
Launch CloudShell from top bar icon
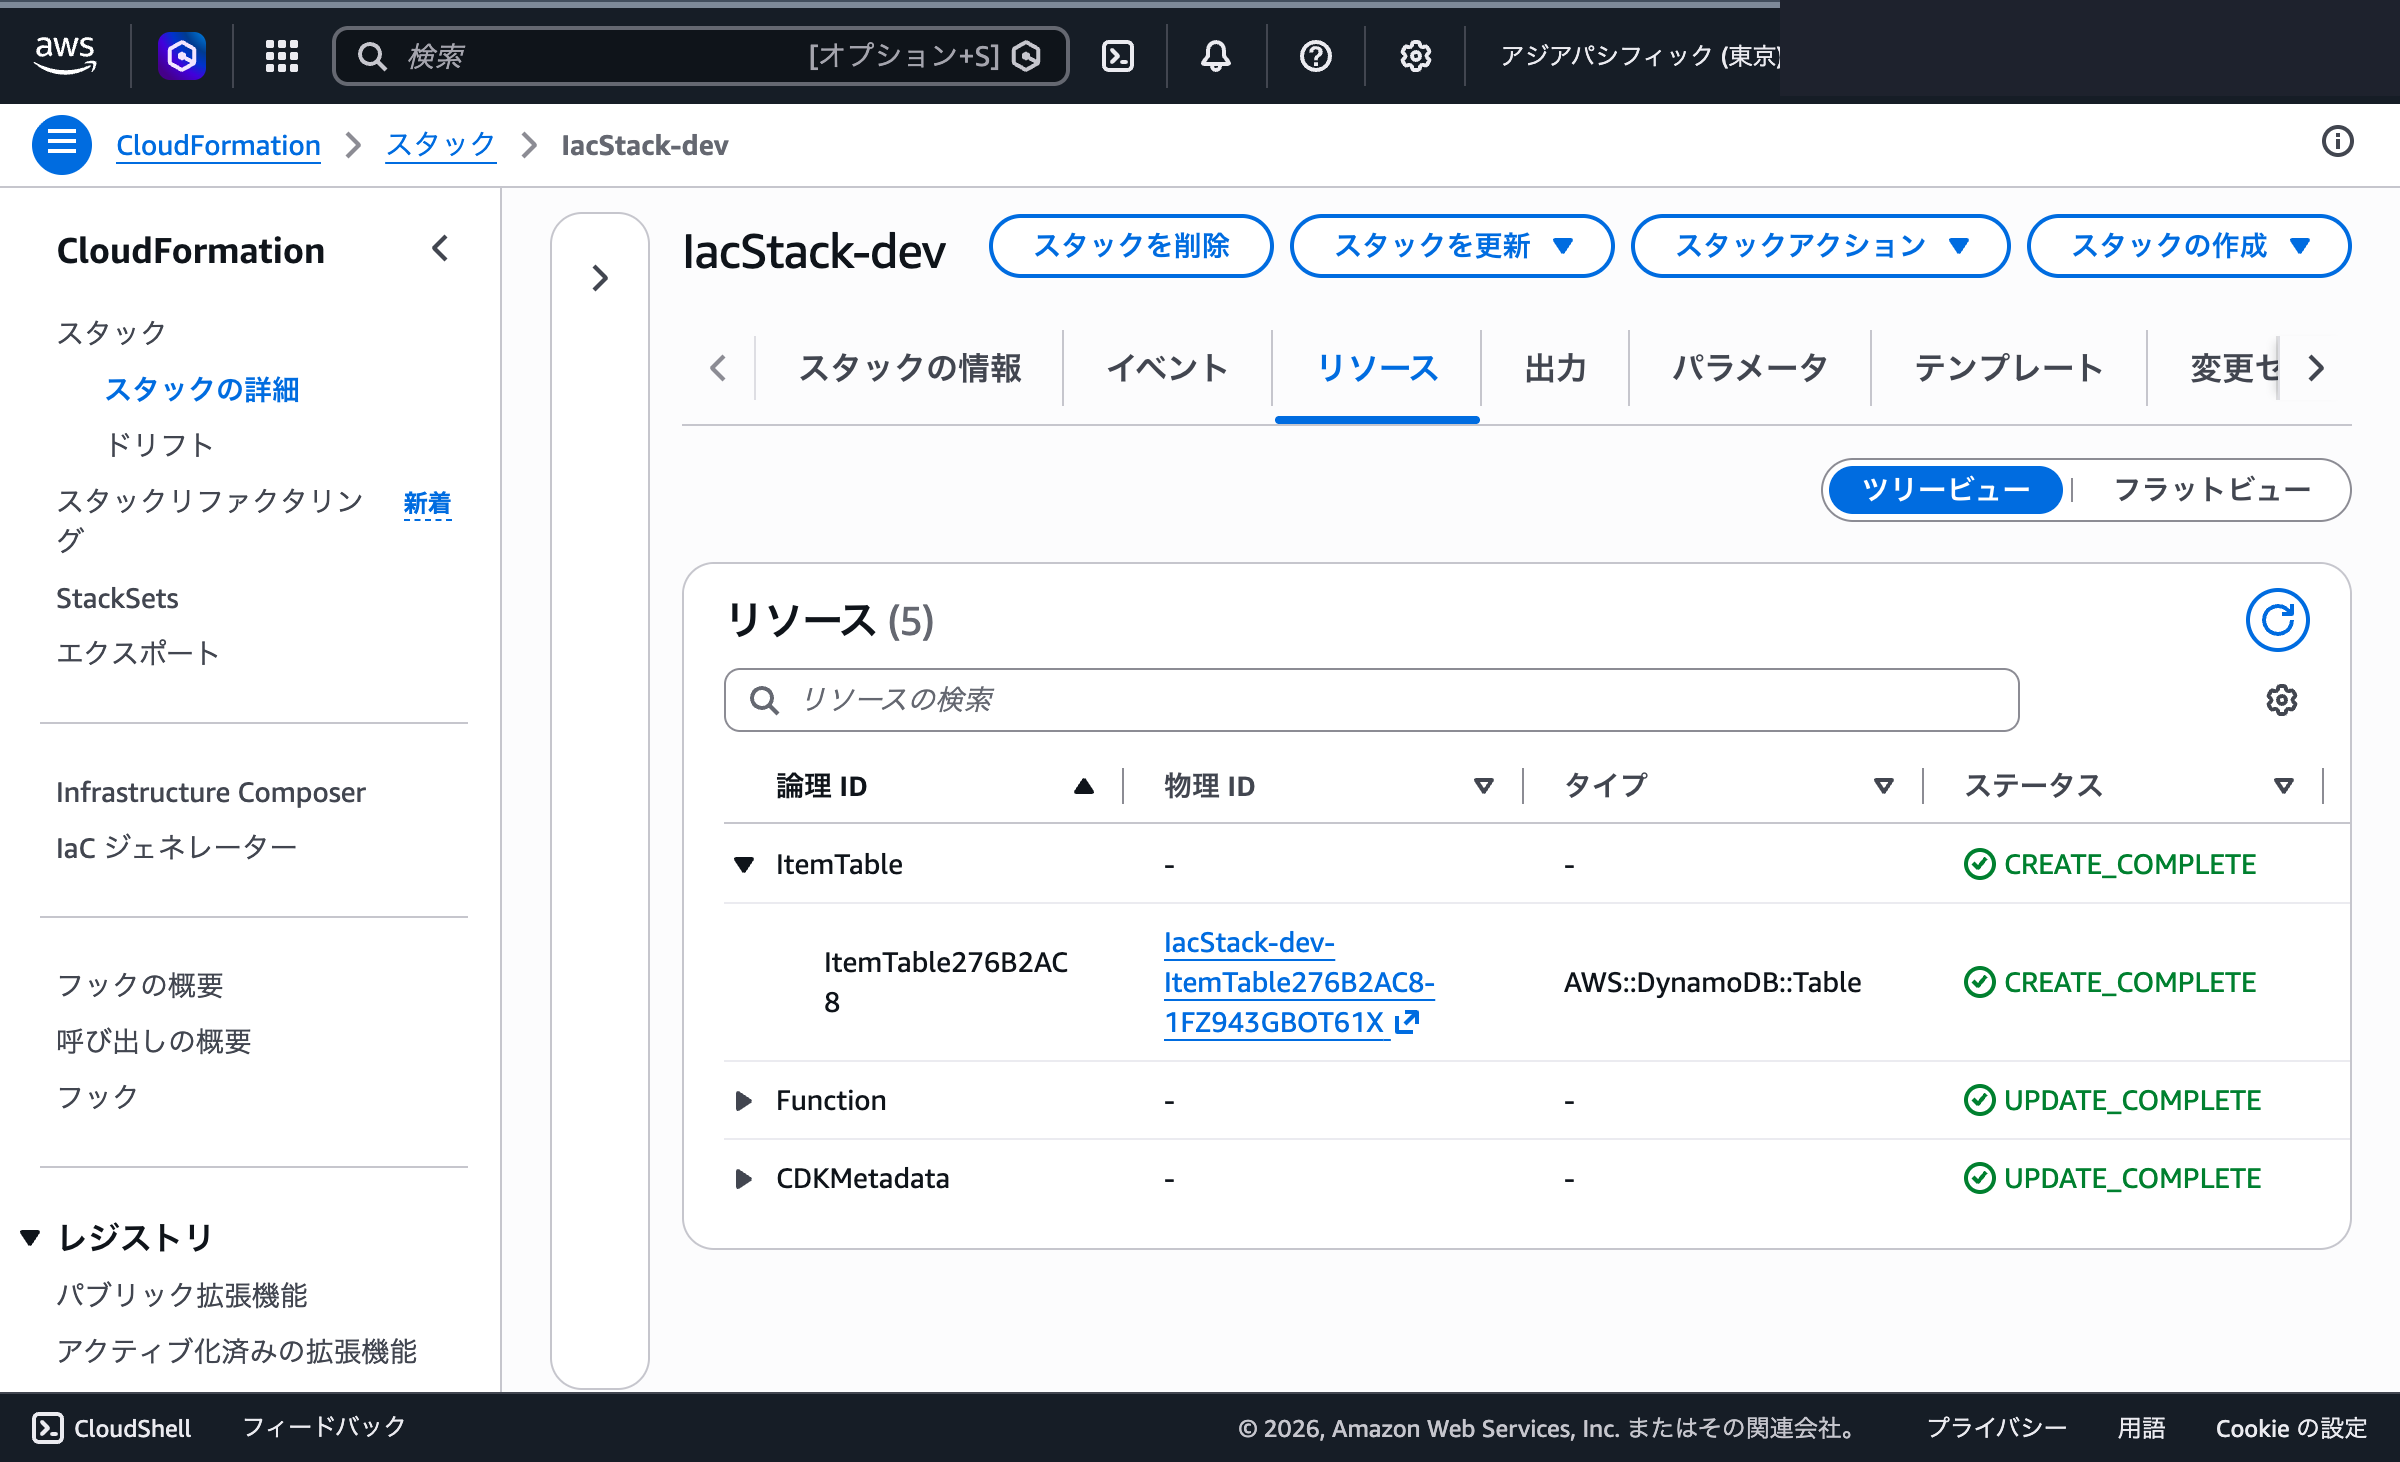coord(1118,56)
